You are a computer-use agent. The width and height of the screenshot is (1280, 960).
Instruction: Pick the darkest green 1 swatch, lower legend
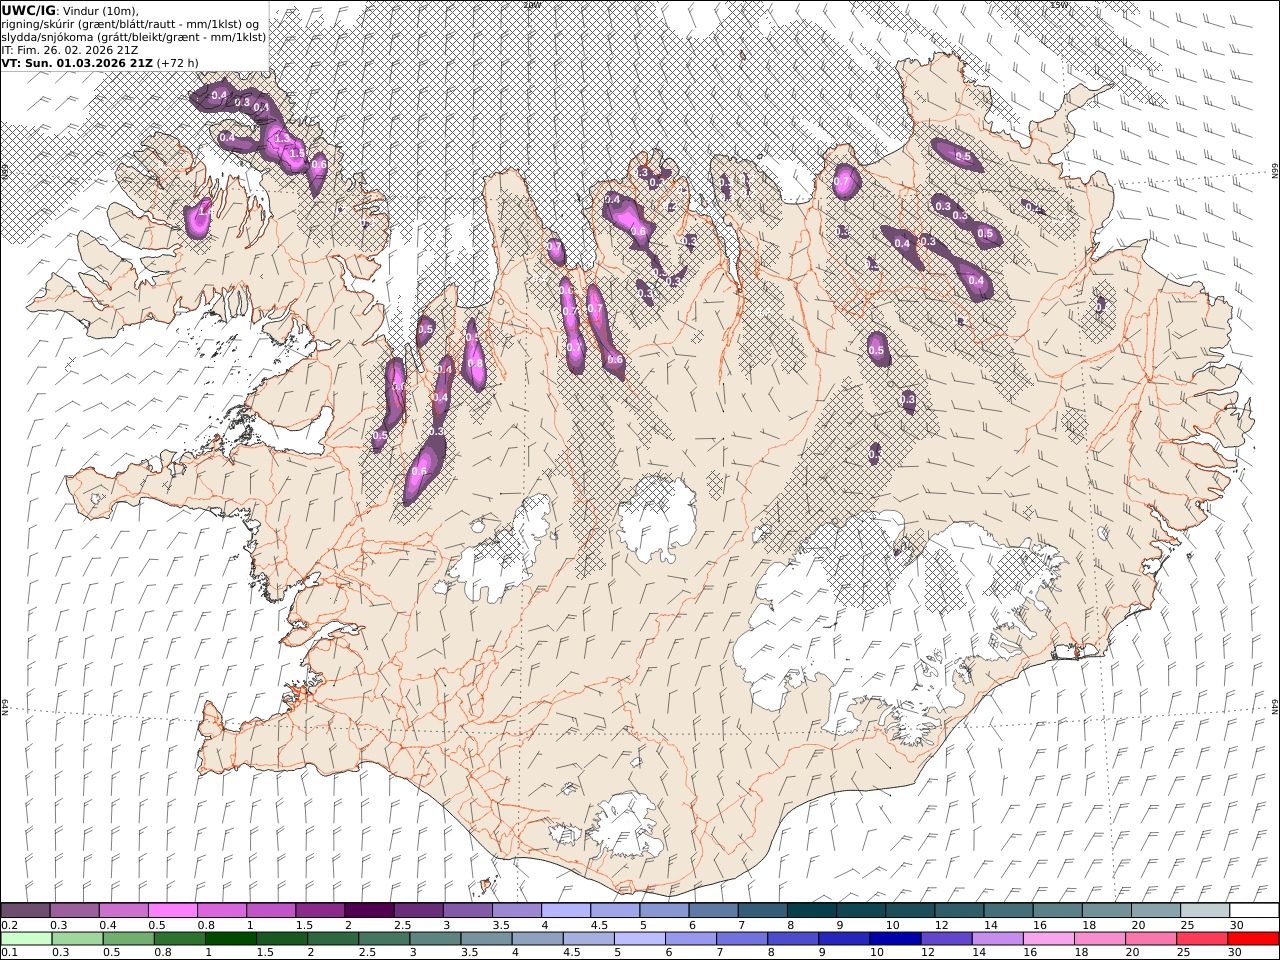[x=230, y=938]
